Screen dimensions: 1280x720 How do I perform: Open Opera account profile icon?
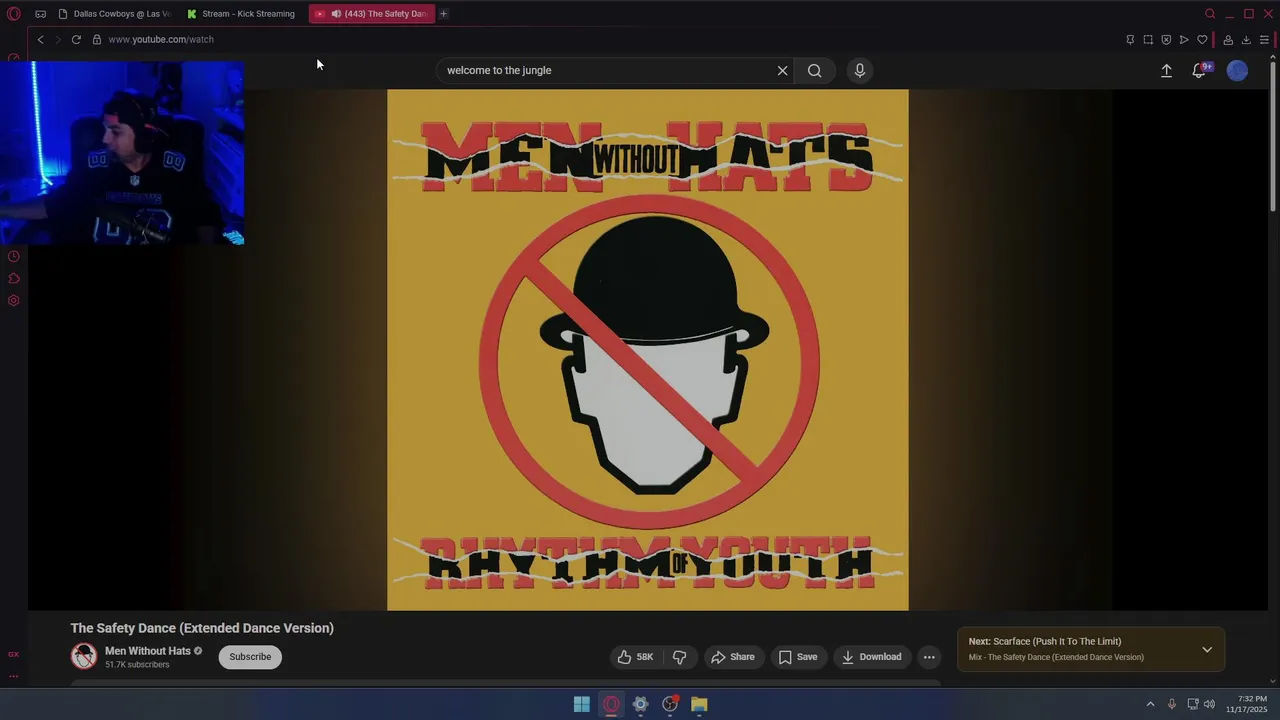point(1228,40)
